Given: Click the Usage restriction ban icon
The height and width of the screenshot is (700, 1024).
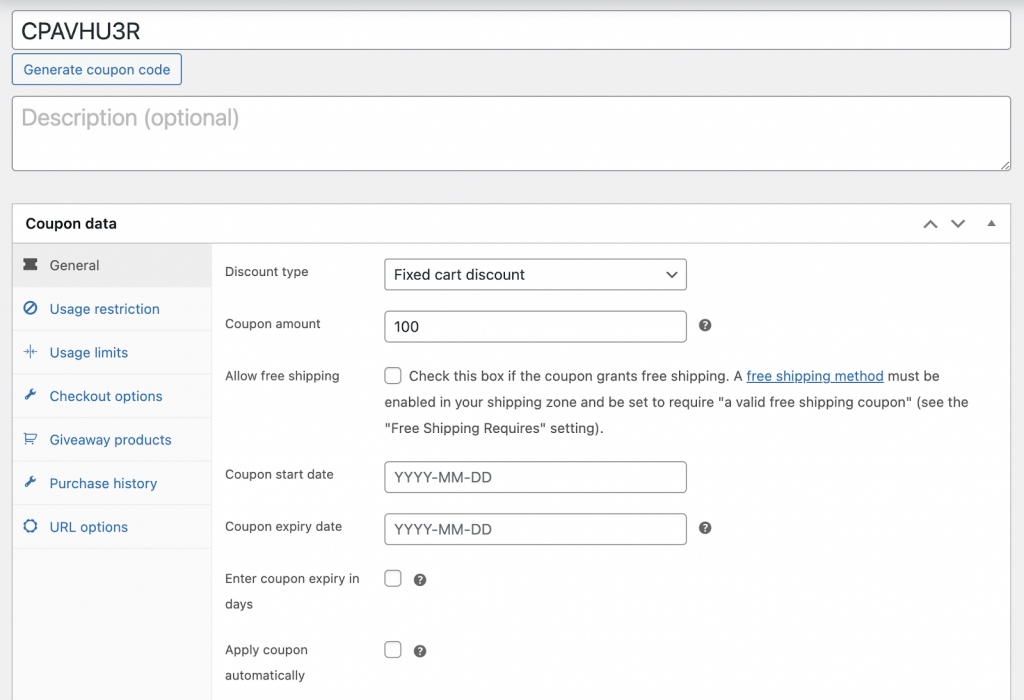Looking at the screenshot, I should coord(30,308).
